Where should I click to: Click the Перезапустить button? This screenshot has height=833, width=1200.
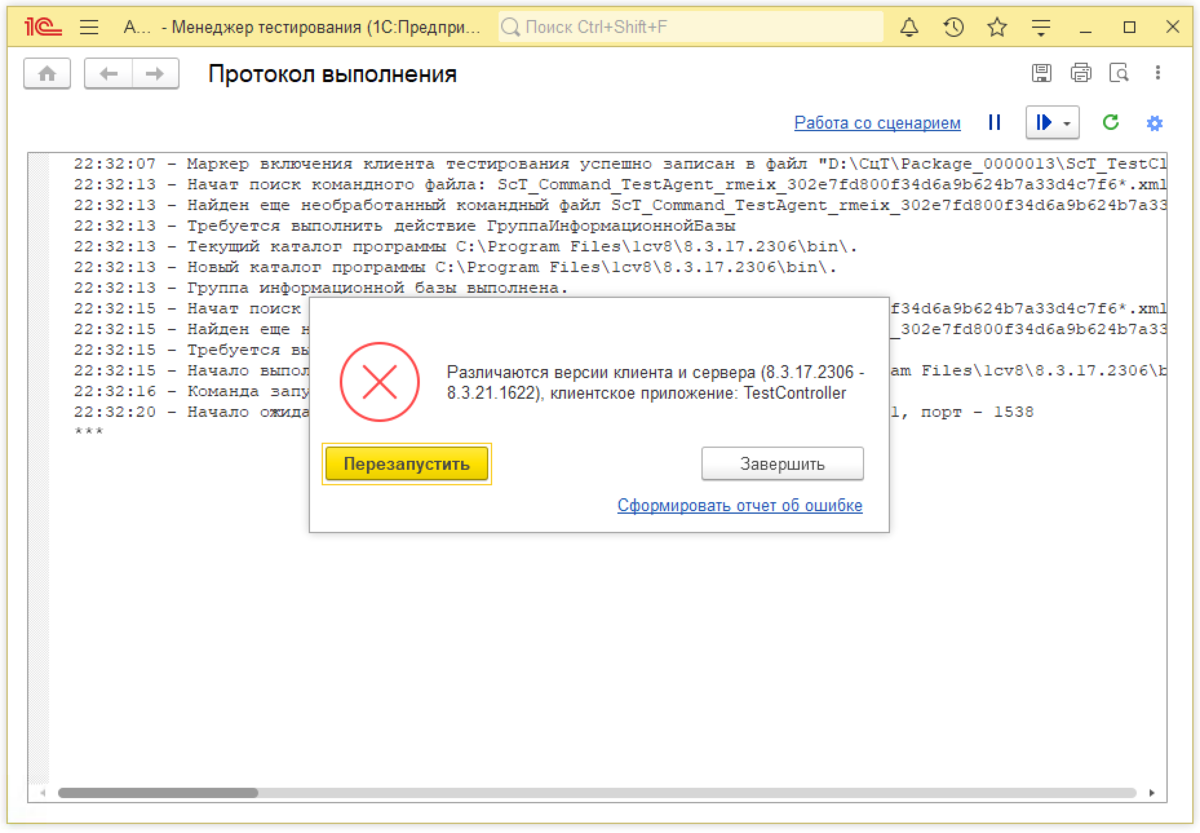click(x=406, y=463)
